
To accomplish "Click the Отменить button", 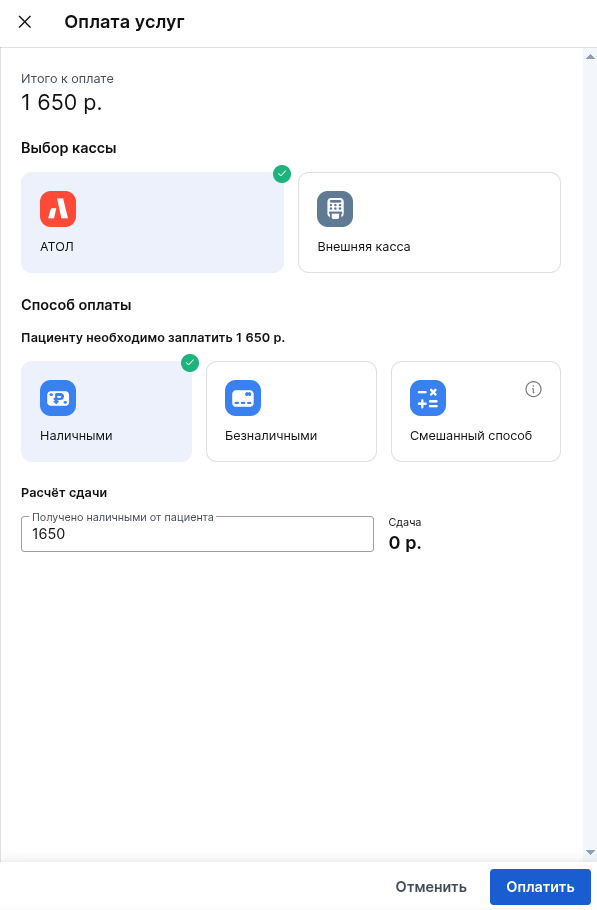I will coord(431,887).
